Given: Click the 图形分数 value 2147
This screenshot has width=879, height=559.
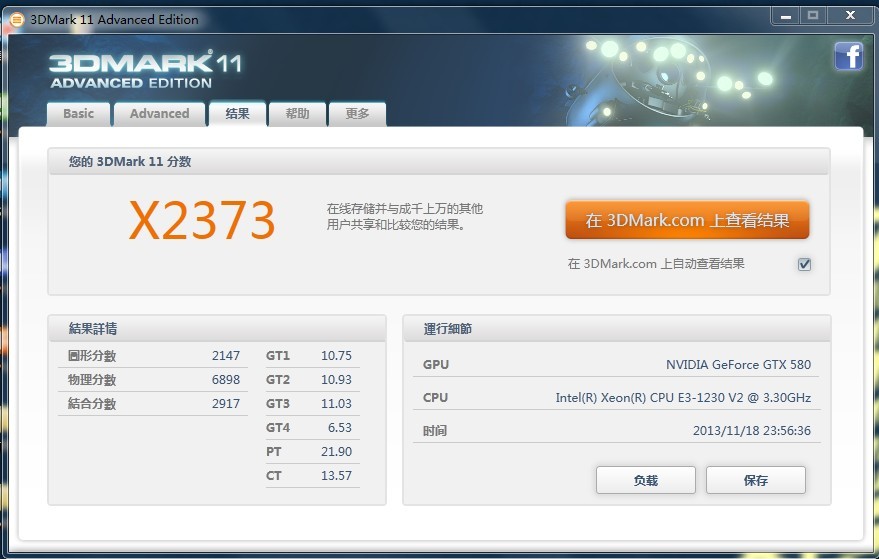Looking at the screenshot, I should (226, 356).
